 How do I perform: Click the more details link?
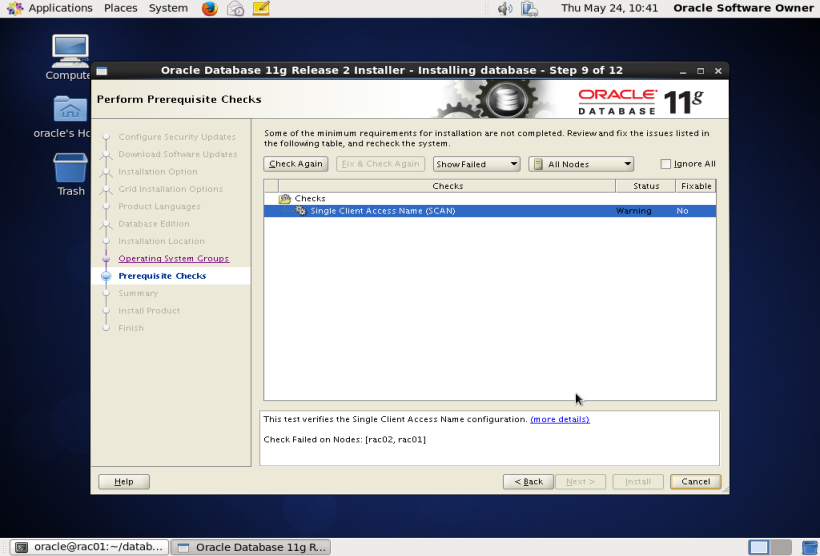pos(559,419)
